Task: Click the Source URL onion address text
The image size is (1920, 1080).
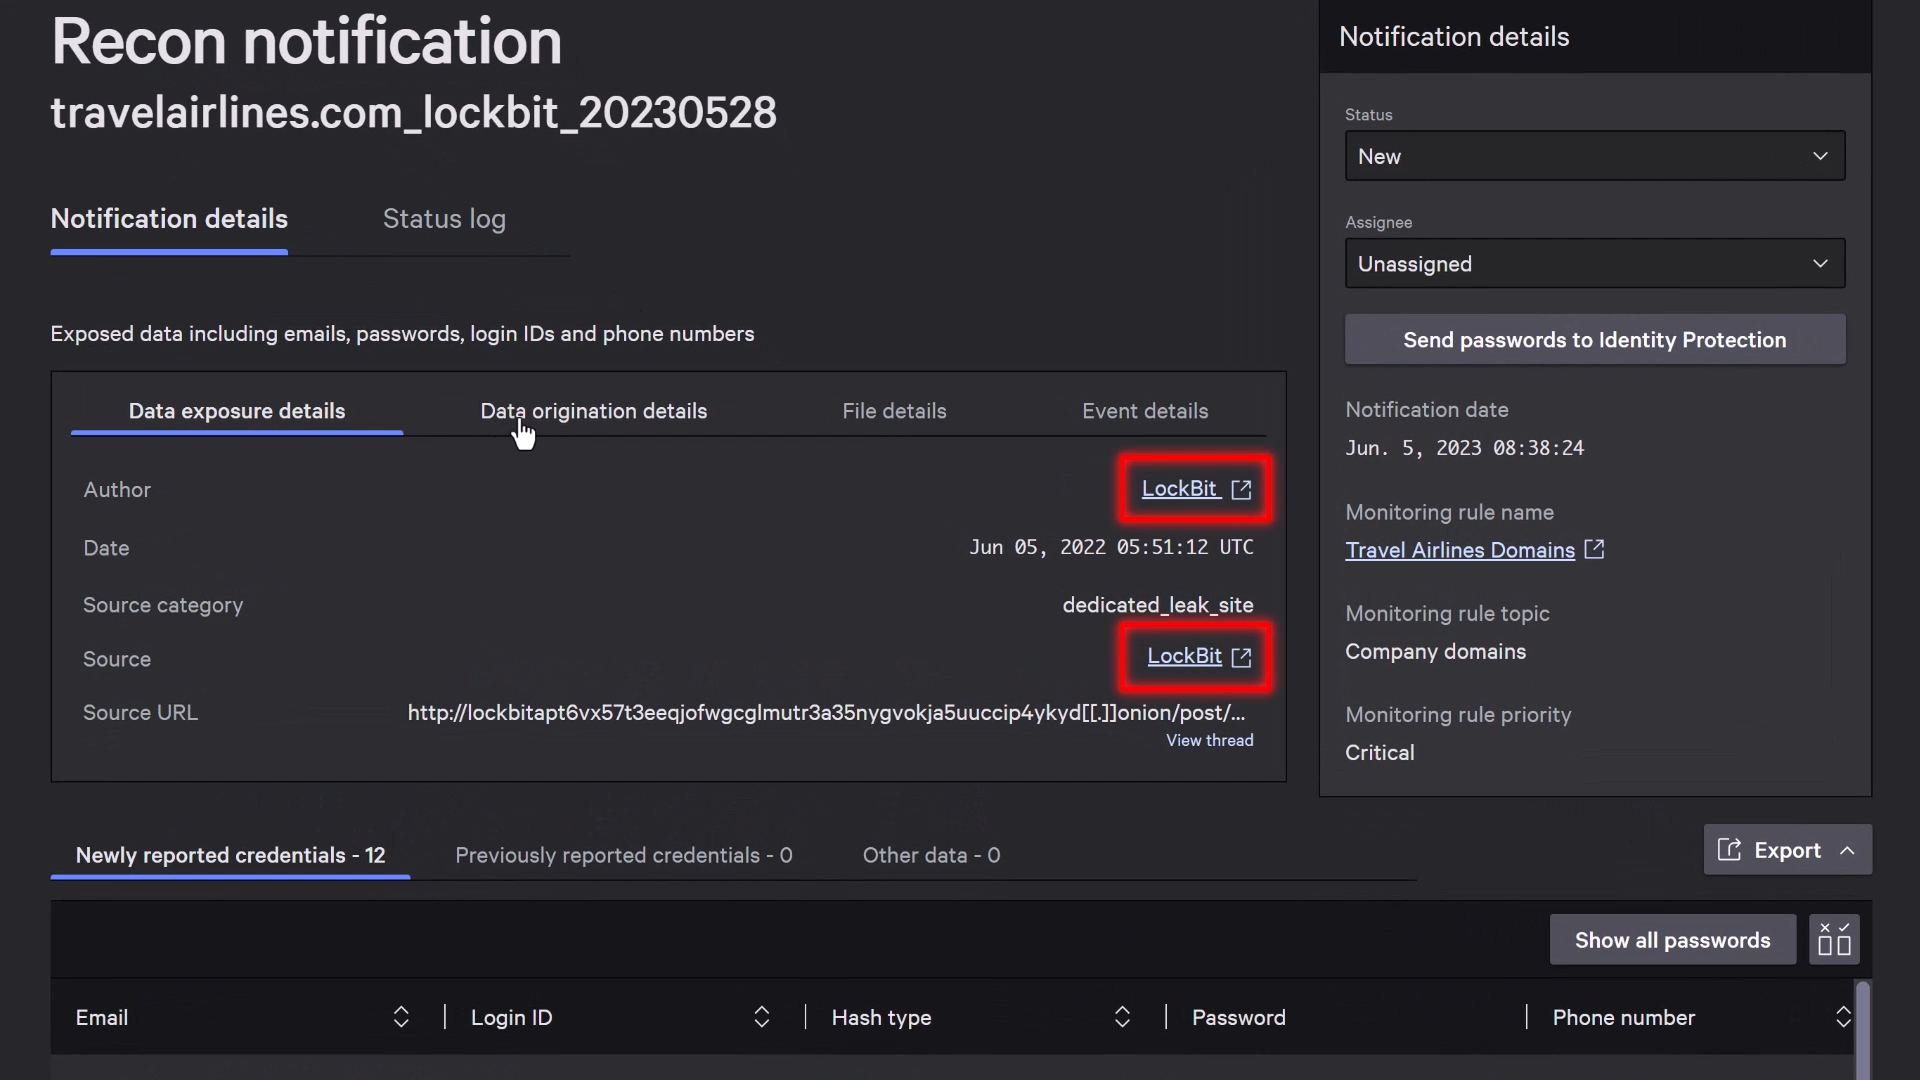Action: click(x=826, y=713)
